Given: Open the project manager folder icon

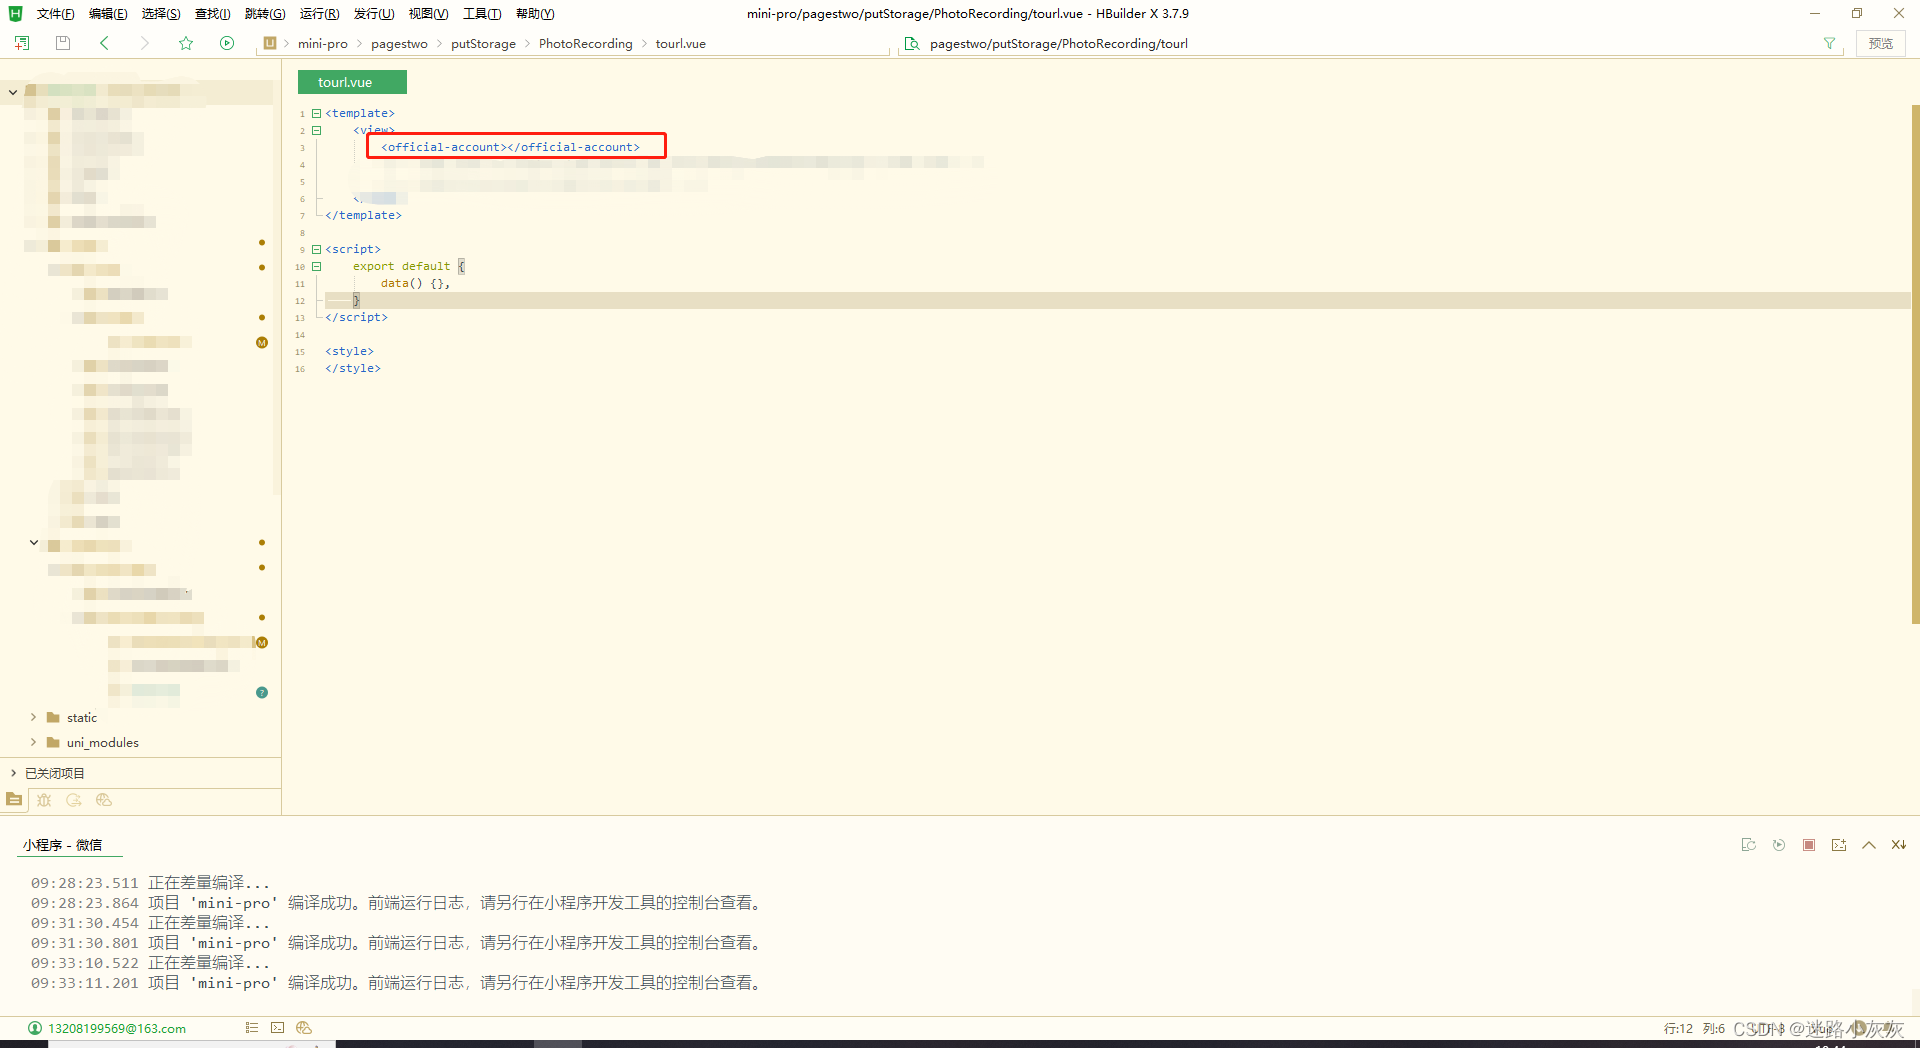Looking at the screenshot, I should (x=14, y=800).
